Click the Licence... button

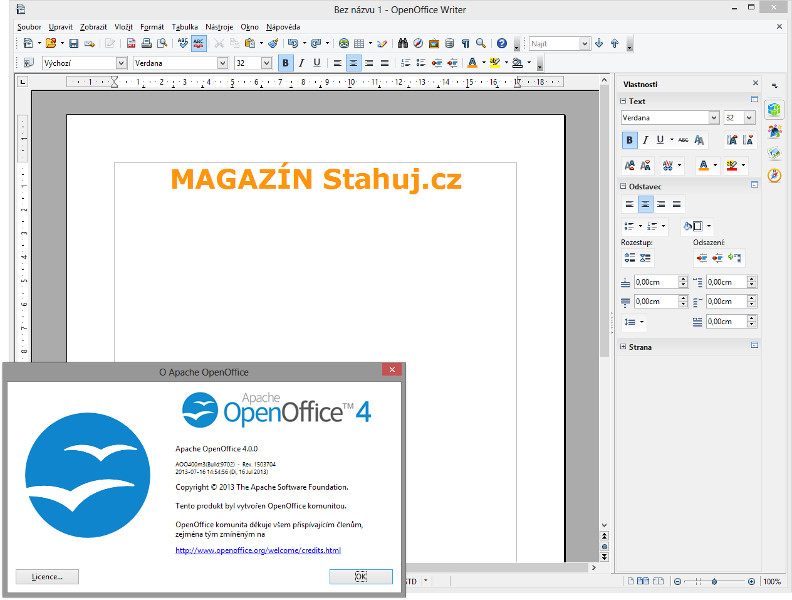point(47,577)
